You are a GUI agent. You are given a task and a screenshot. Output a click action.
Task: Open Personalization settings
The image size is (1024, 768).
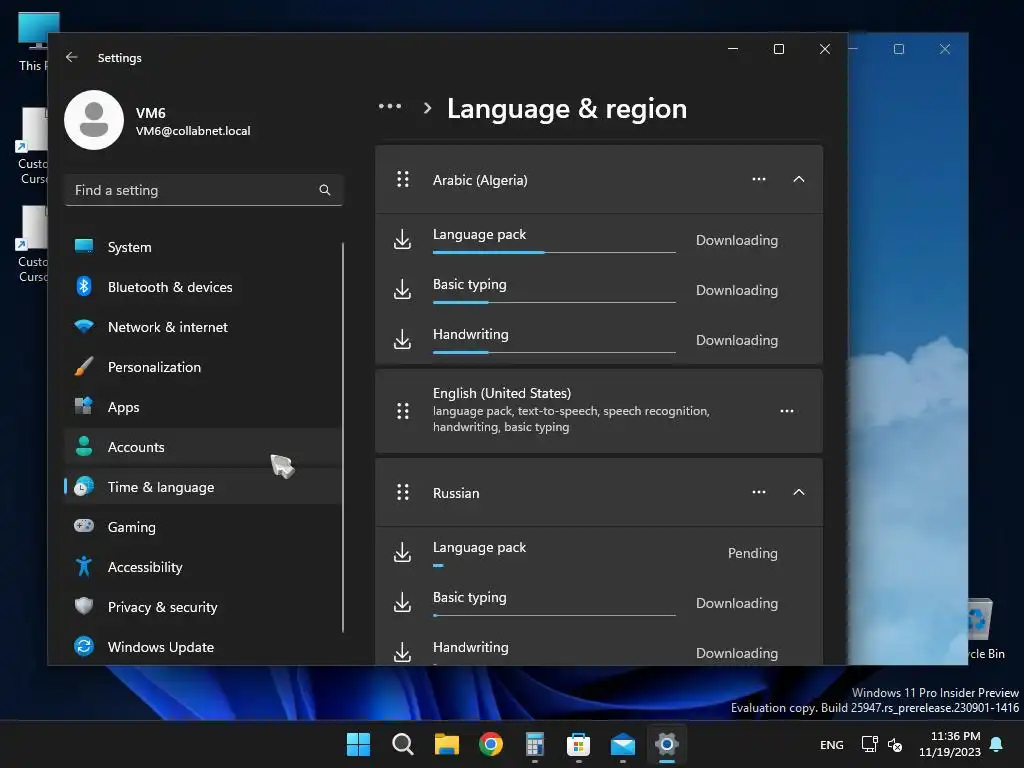(202, 367)
